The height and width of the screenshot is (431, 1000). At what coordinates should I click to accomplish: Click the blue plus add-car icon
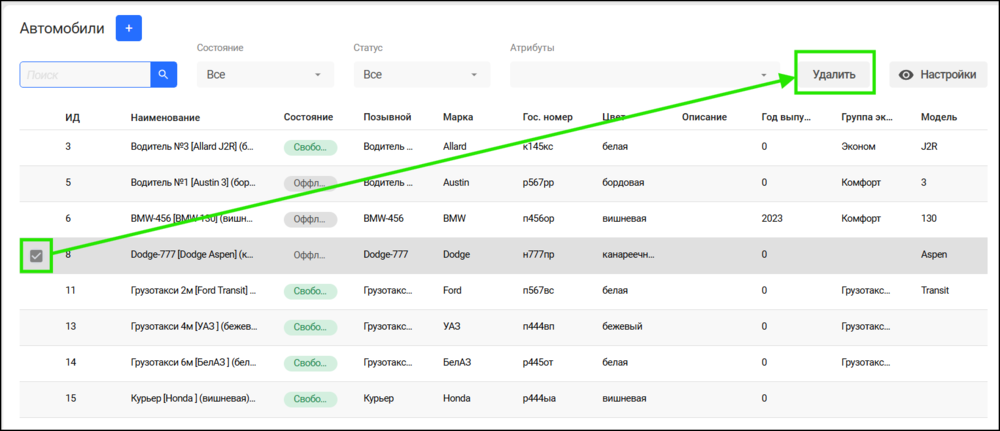click(x=128, y=28)
